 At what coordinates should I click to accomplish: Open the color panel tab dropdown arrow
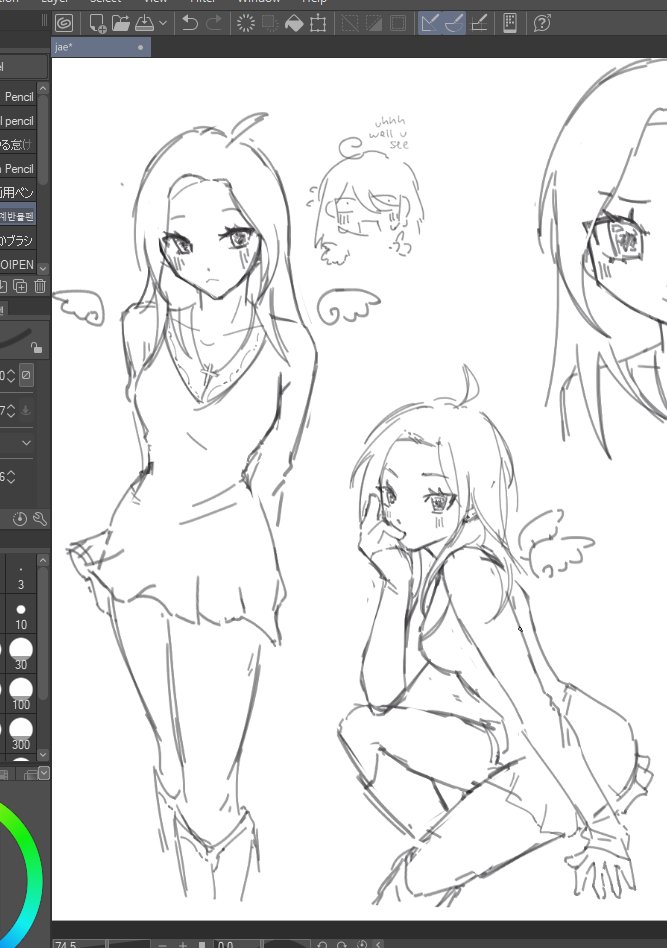click(x=44, y=773)
